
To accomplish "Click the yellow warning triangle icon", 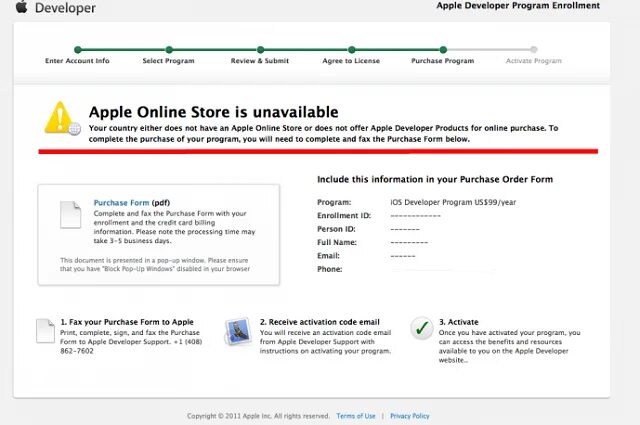I will [x=61, y=118].
